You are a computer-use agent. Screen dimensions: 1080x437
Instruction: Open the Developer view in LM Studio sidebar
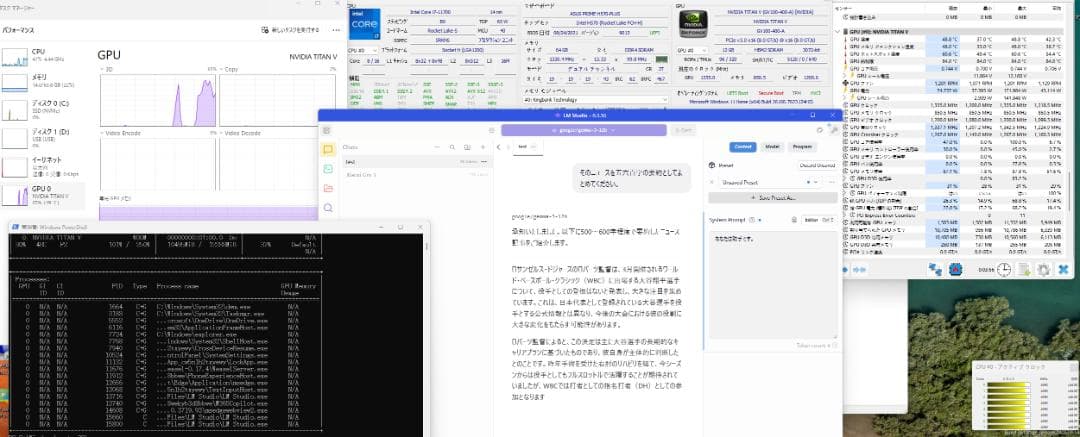329,168
